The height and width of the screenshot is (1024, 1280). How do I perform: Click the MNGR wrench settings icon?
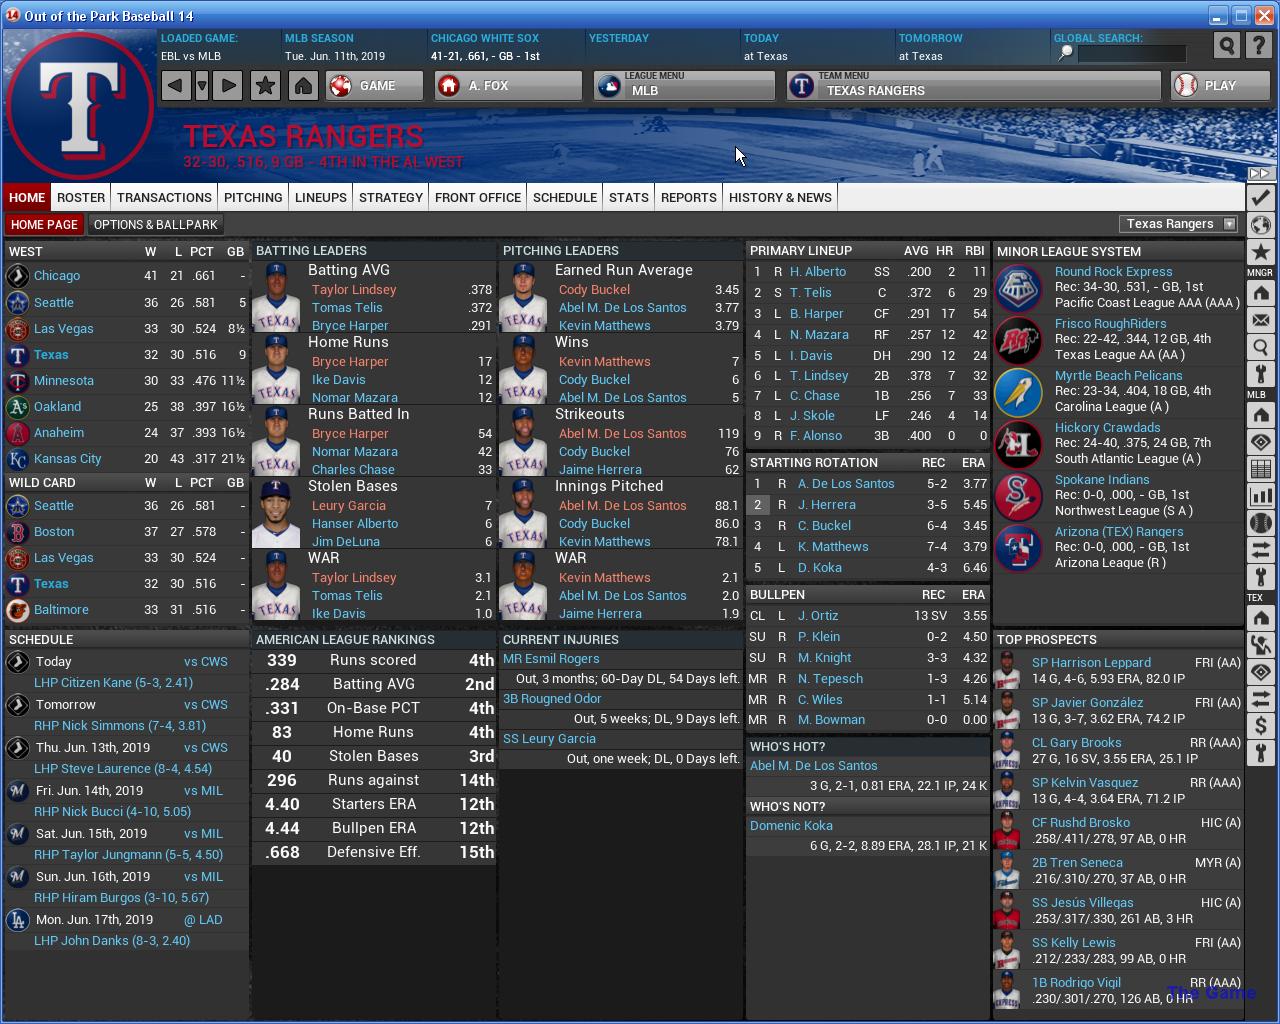(x=1260, y=375)
